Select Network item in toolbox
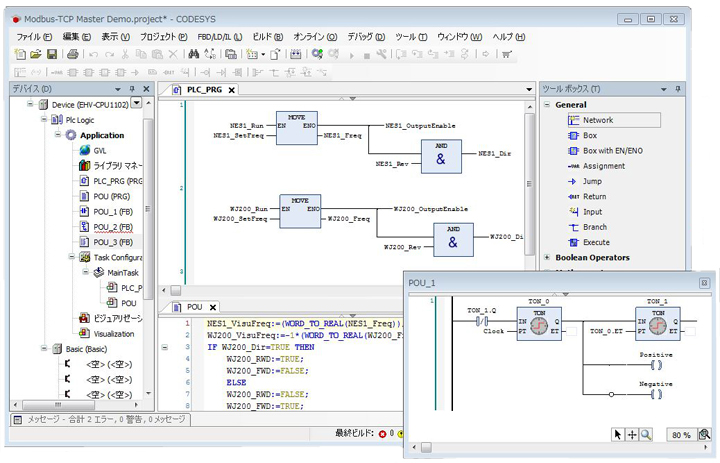The image size is (720, 463). [614, 120]
